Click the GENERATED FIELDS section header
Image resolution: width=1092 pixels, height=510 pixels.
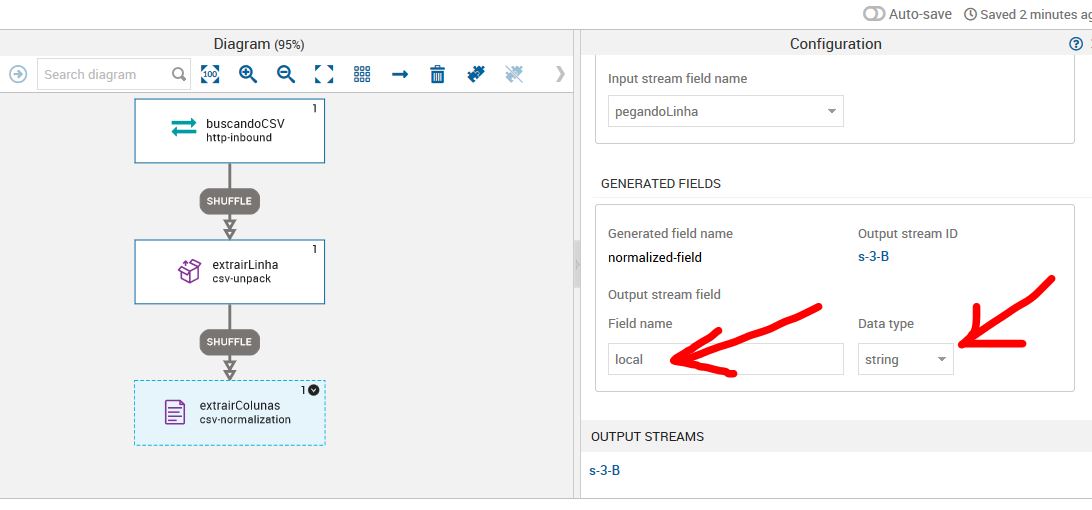(x=661, y=184)
